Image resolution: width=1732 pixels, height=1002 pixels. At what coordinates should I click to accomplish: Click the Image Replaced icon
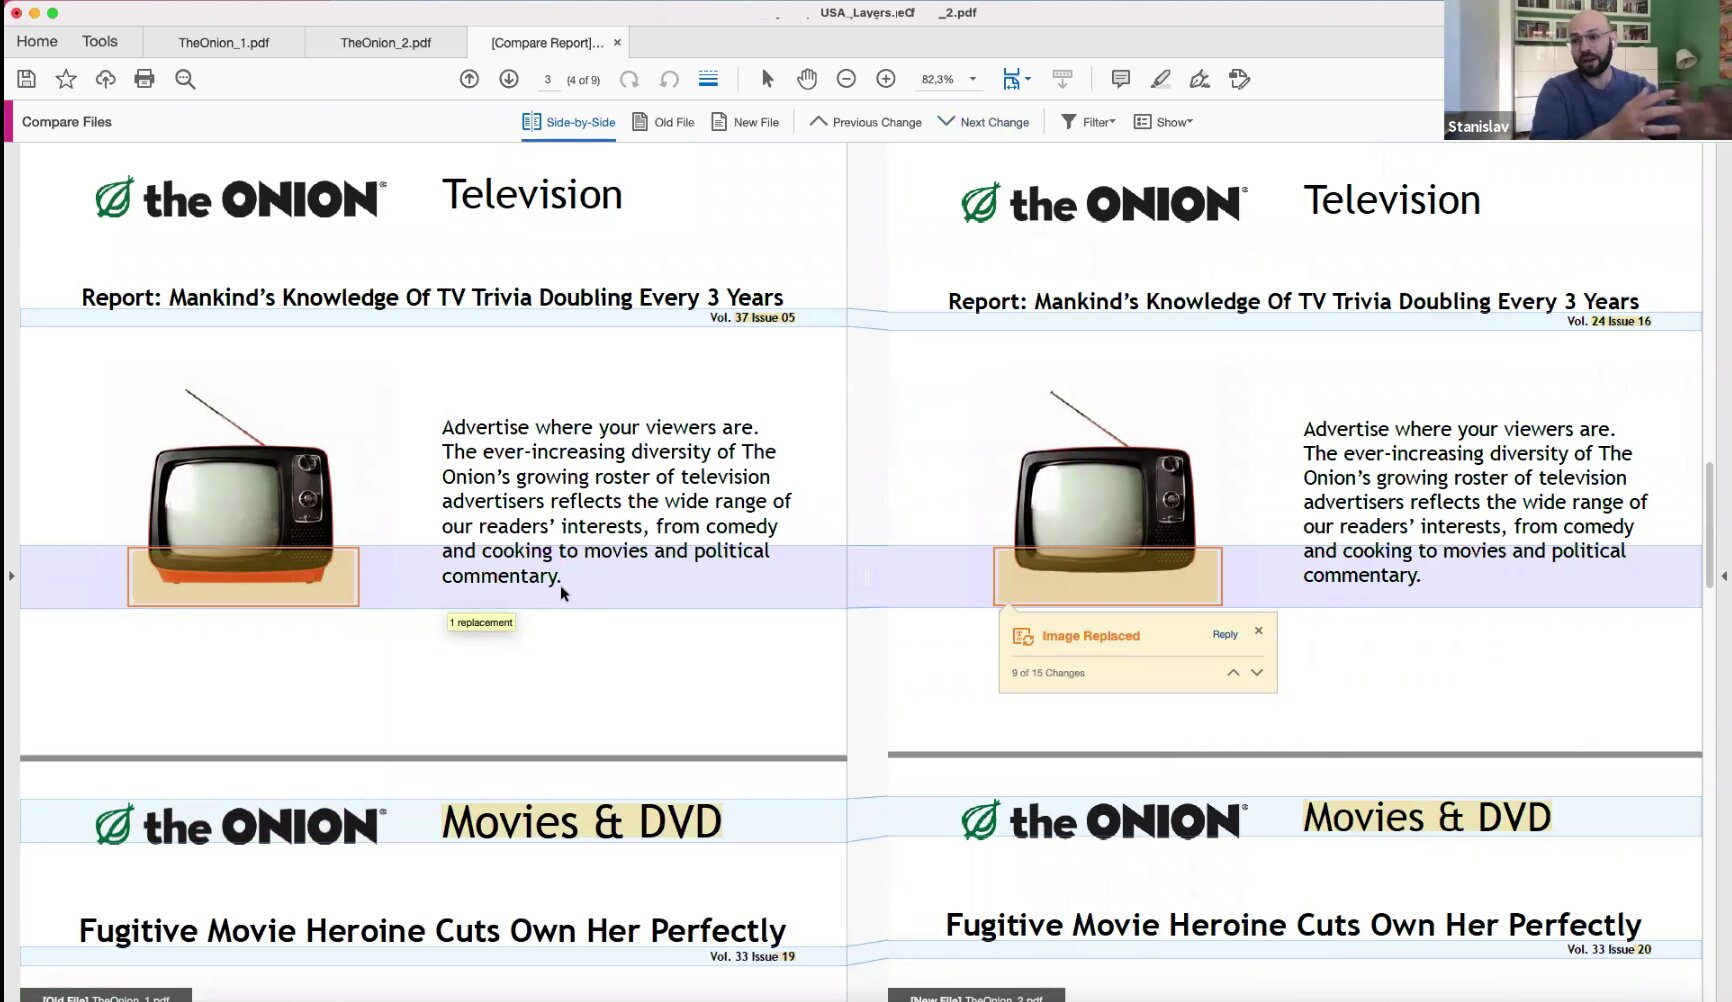[1023, 636]
